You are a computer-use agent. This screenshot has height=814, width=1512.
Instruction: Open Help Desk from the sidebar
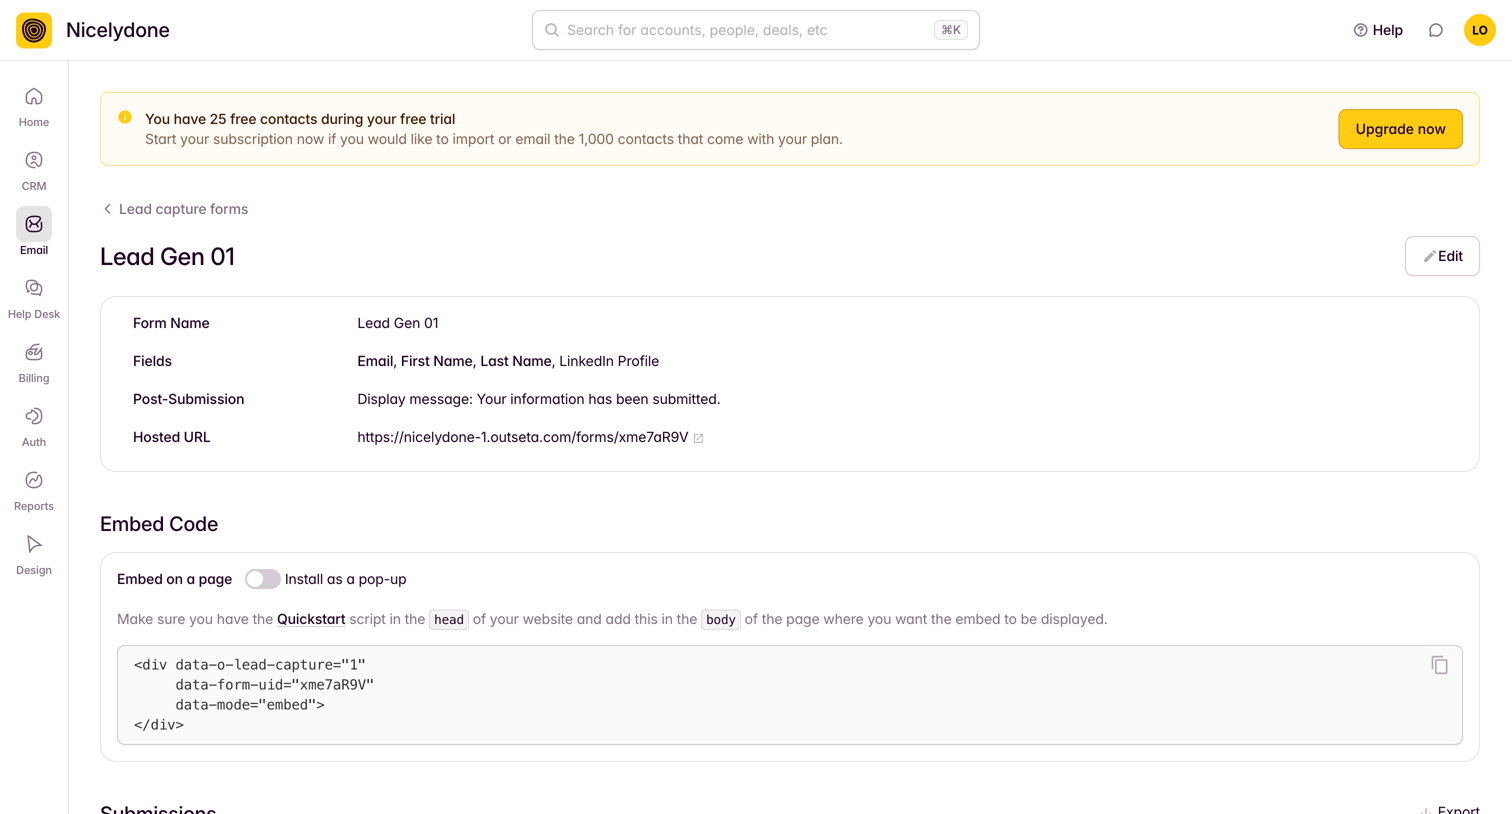click(34, 299)
